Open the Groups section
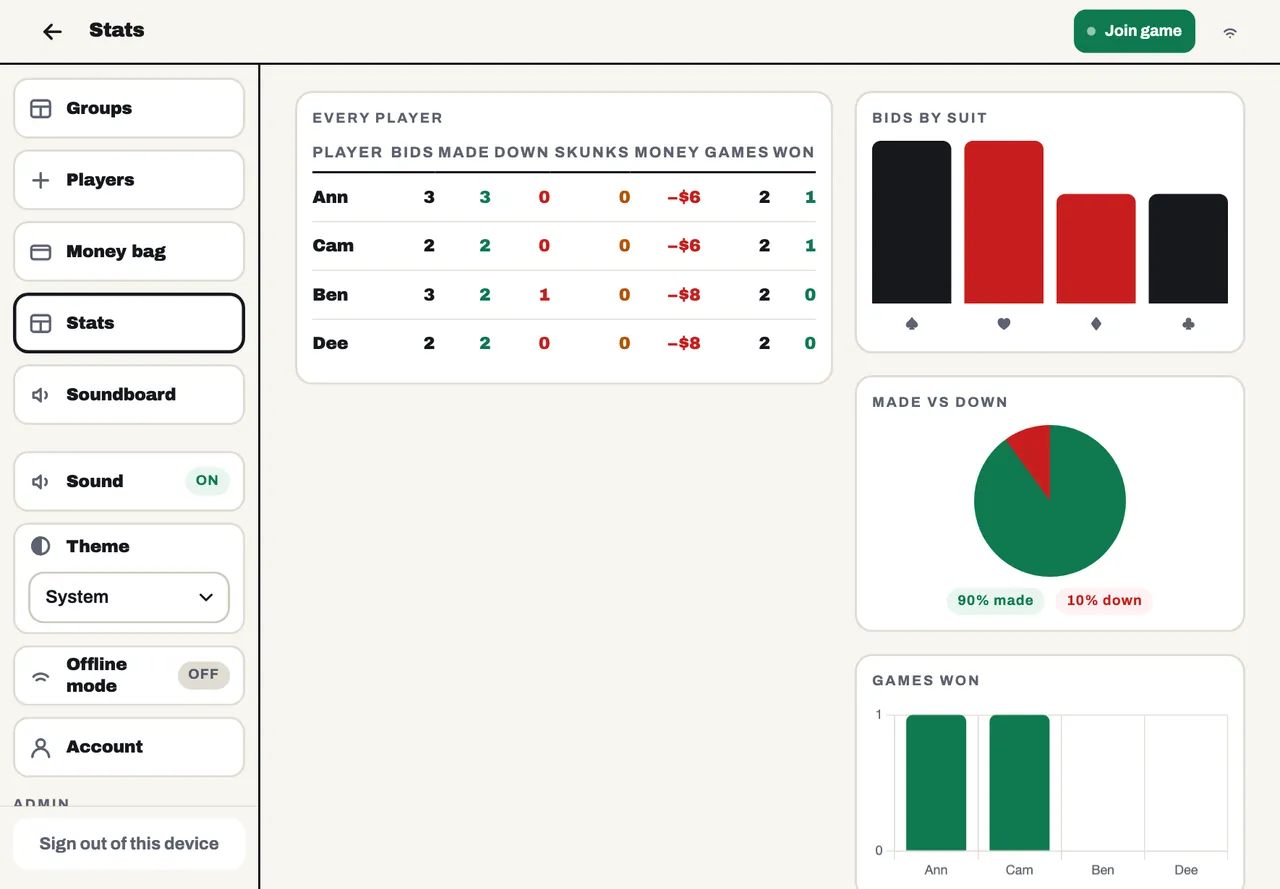 click(x=129, y=108)
